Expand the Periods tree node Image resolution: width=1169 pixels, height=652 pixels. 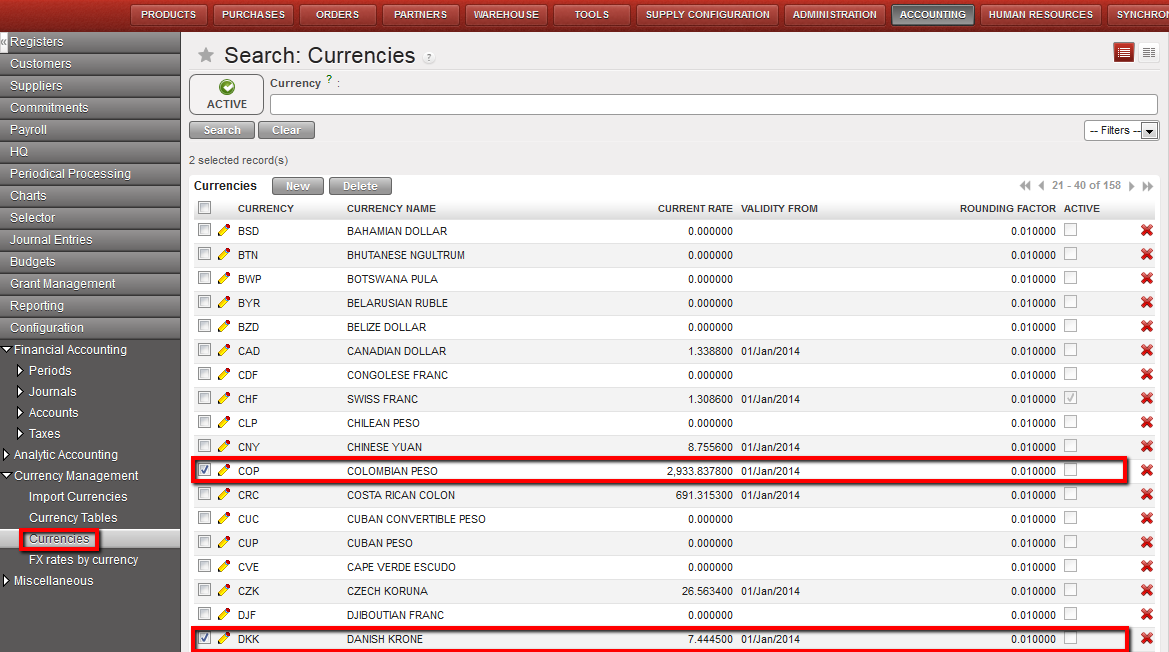20,371
